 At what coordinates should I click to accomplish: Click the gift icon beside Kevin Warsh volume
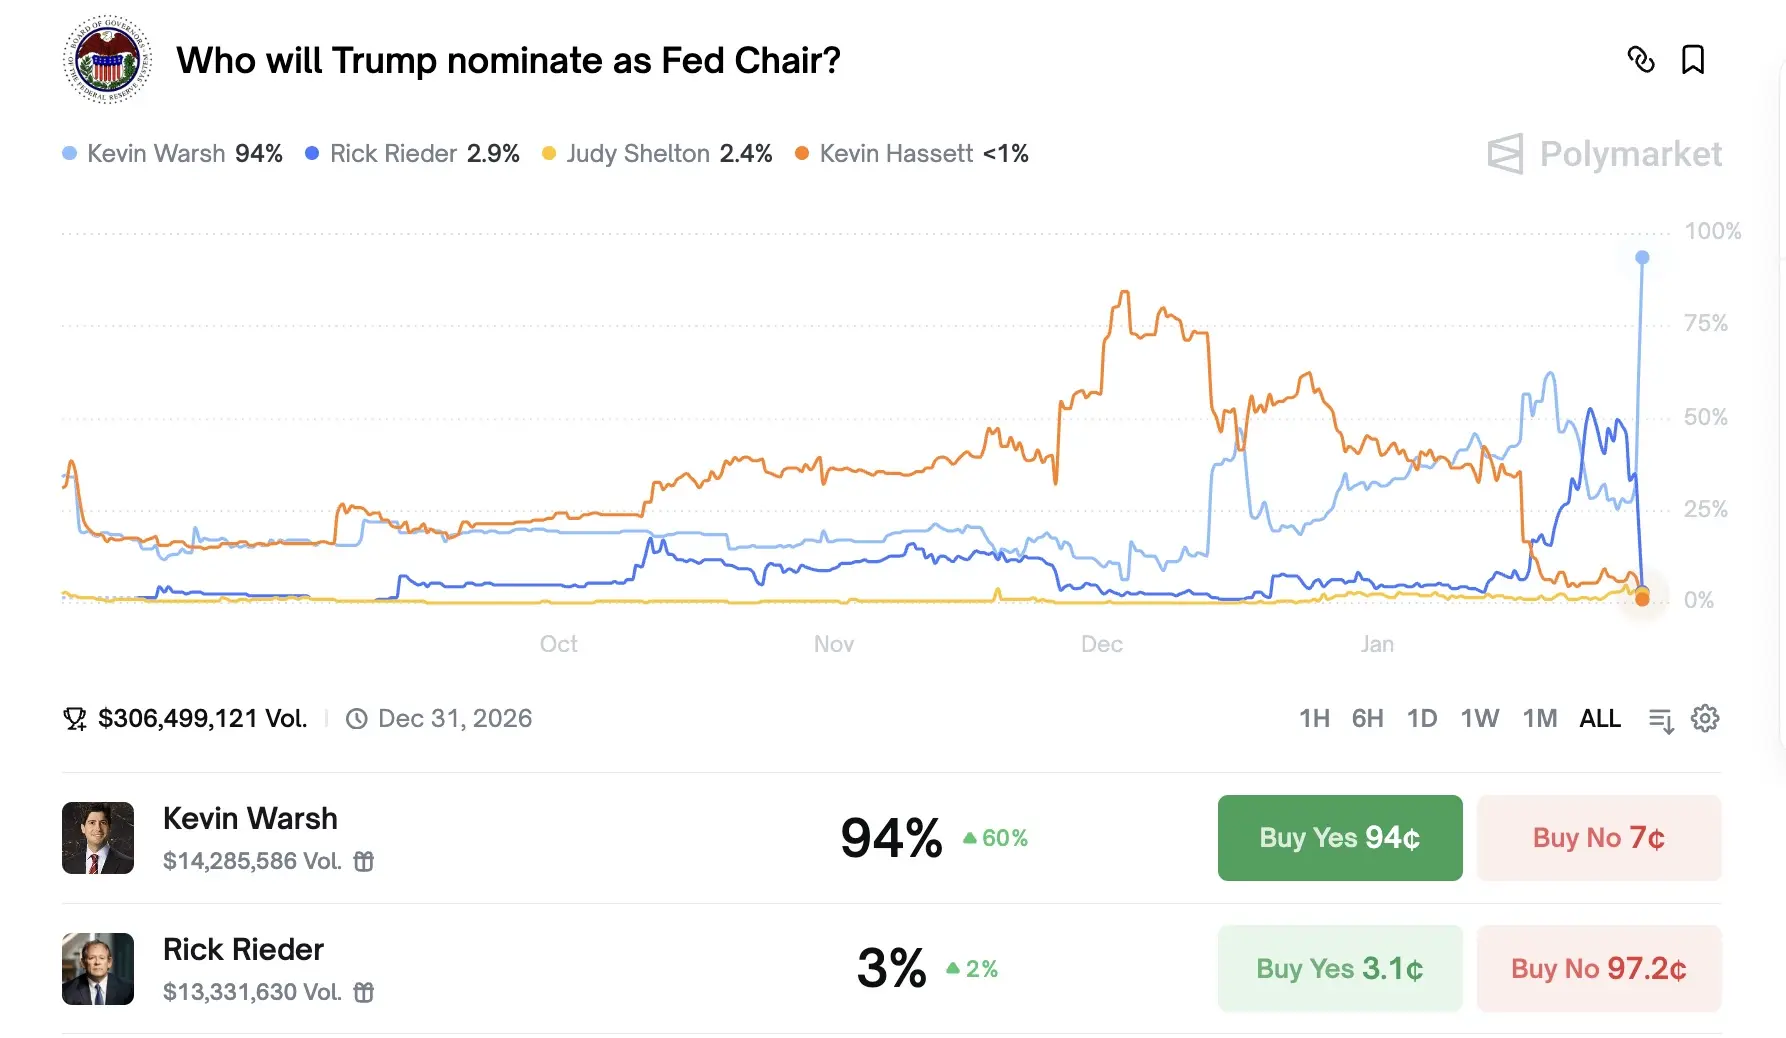364,861
